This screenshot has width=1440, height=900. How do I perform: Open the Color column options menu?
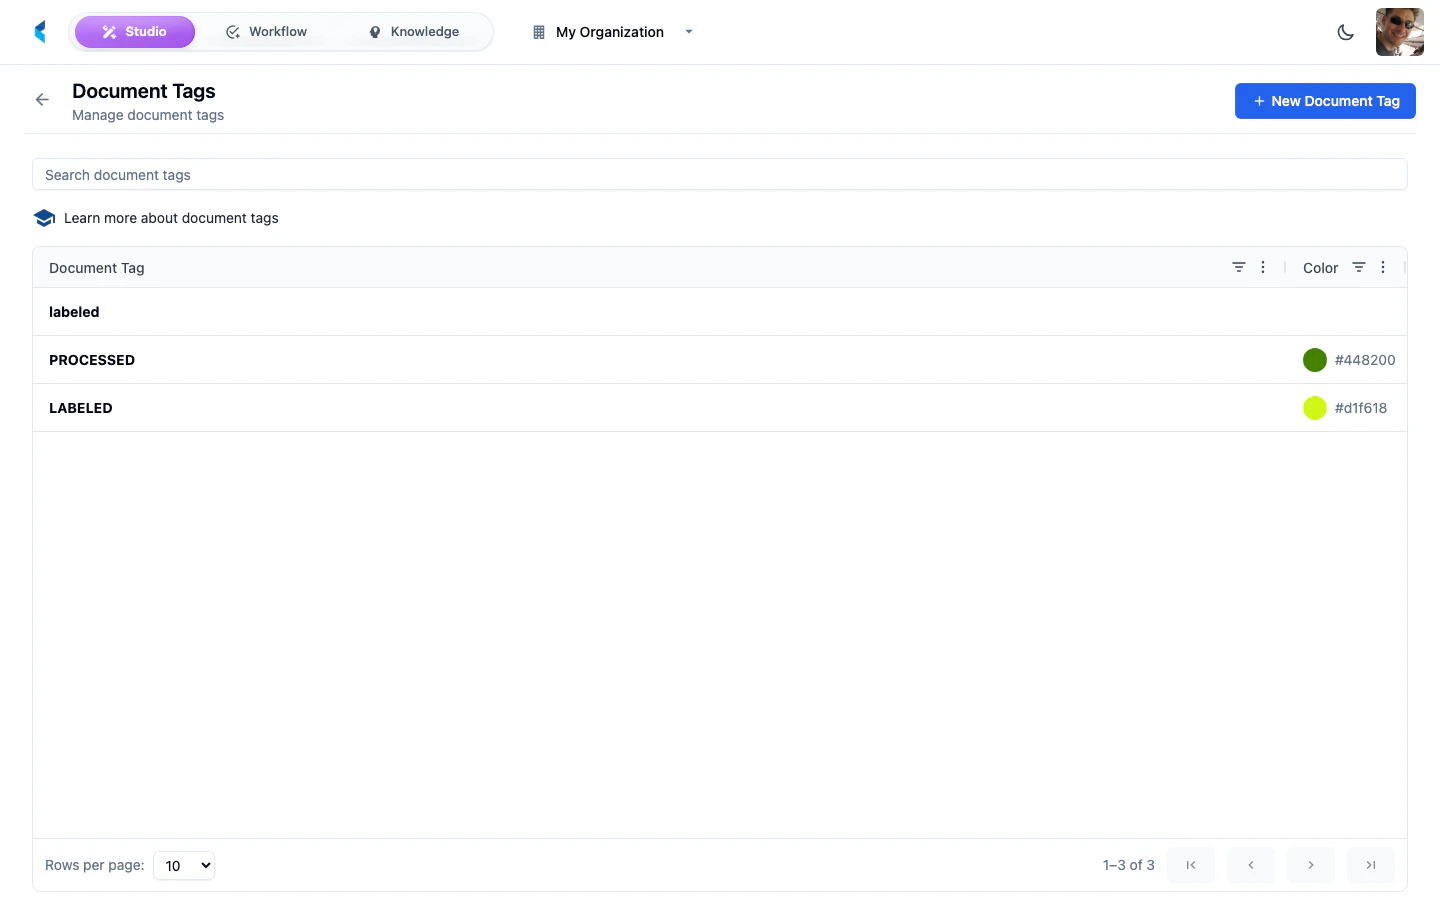(1383, 267)
